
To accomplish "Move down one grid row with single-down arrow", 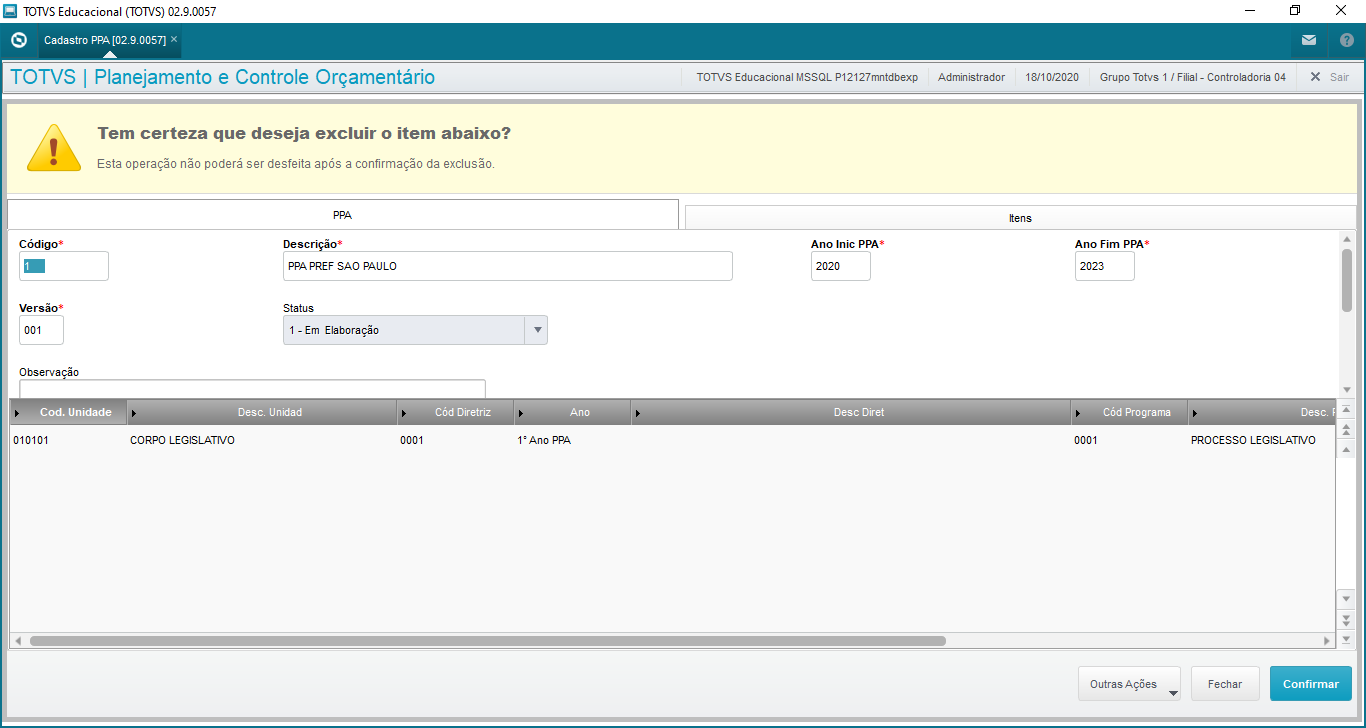I will (x=1346, y=599).
